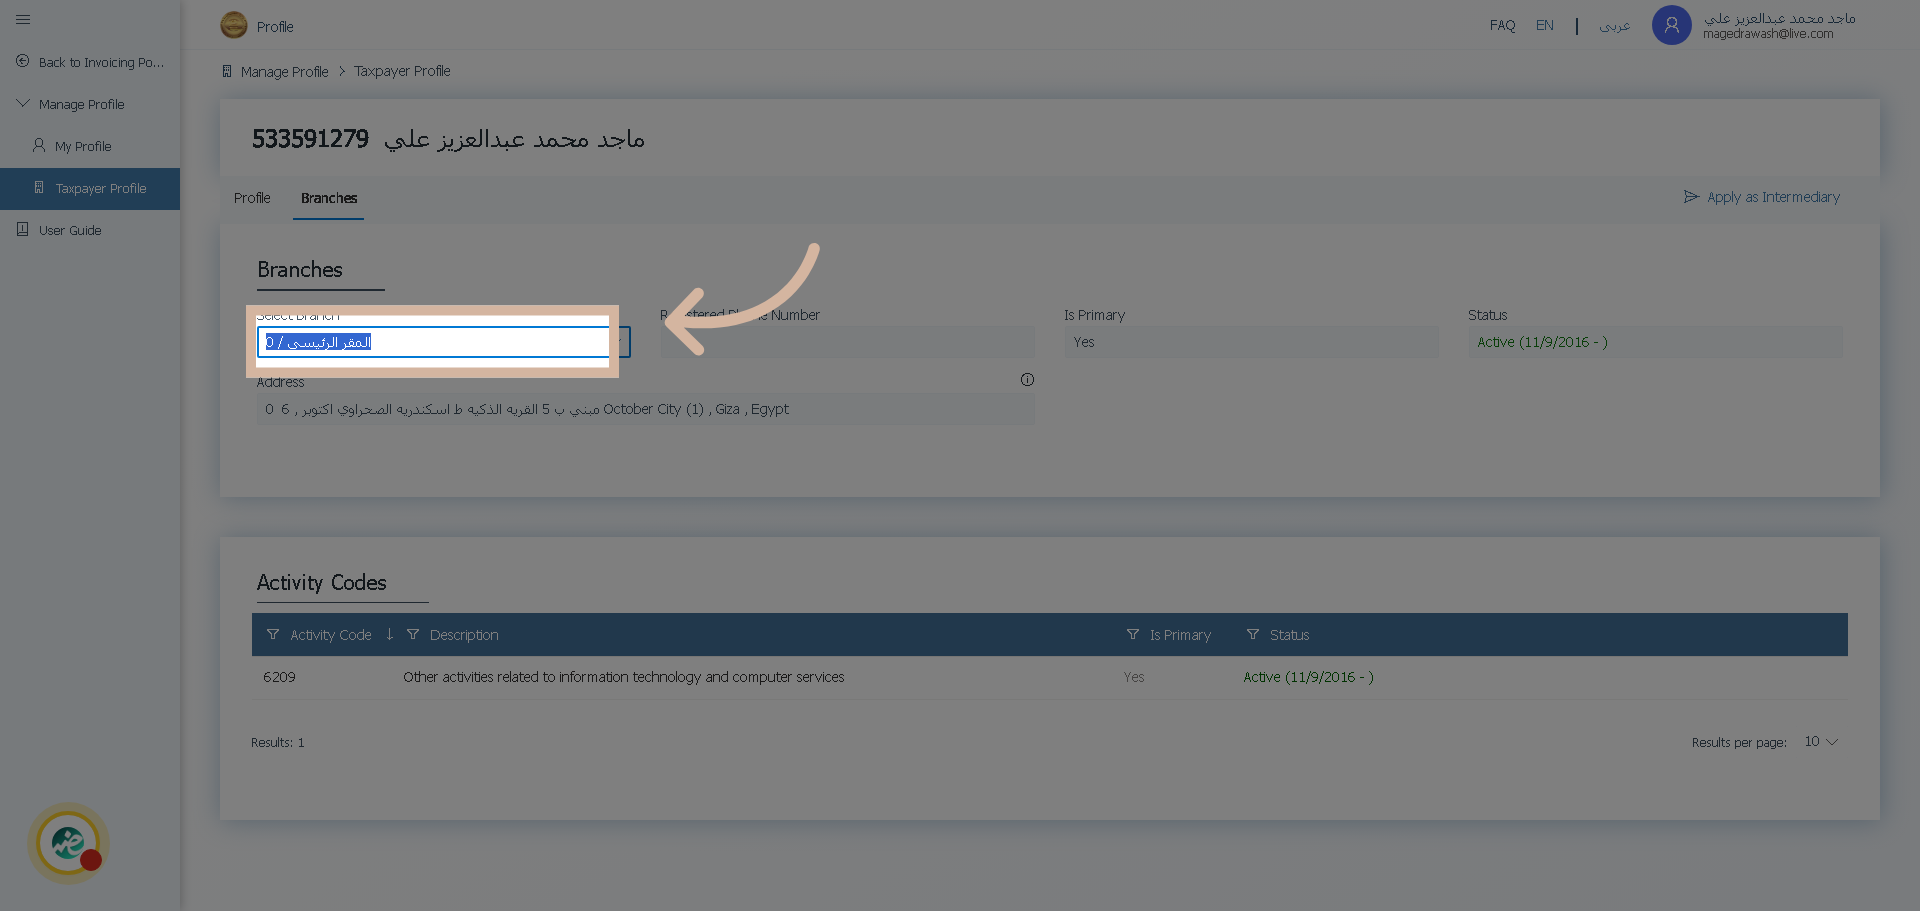Click the Status column filter icon
This screenshot has height=911, width=1920.
pos(1253,634)
